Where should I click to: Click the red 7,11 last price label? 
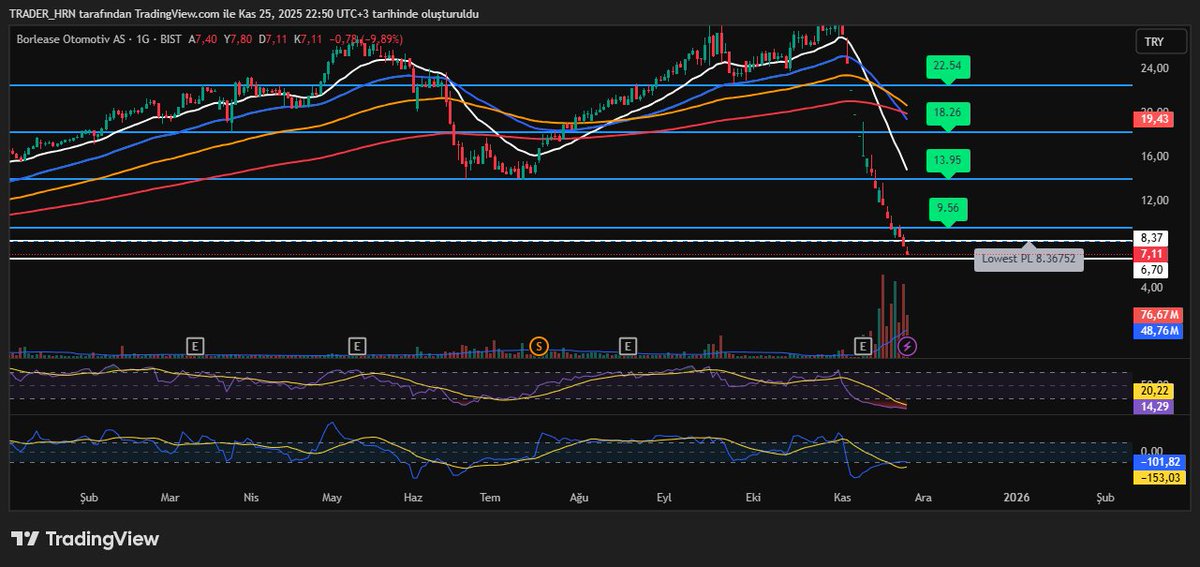coord(1150,254)
